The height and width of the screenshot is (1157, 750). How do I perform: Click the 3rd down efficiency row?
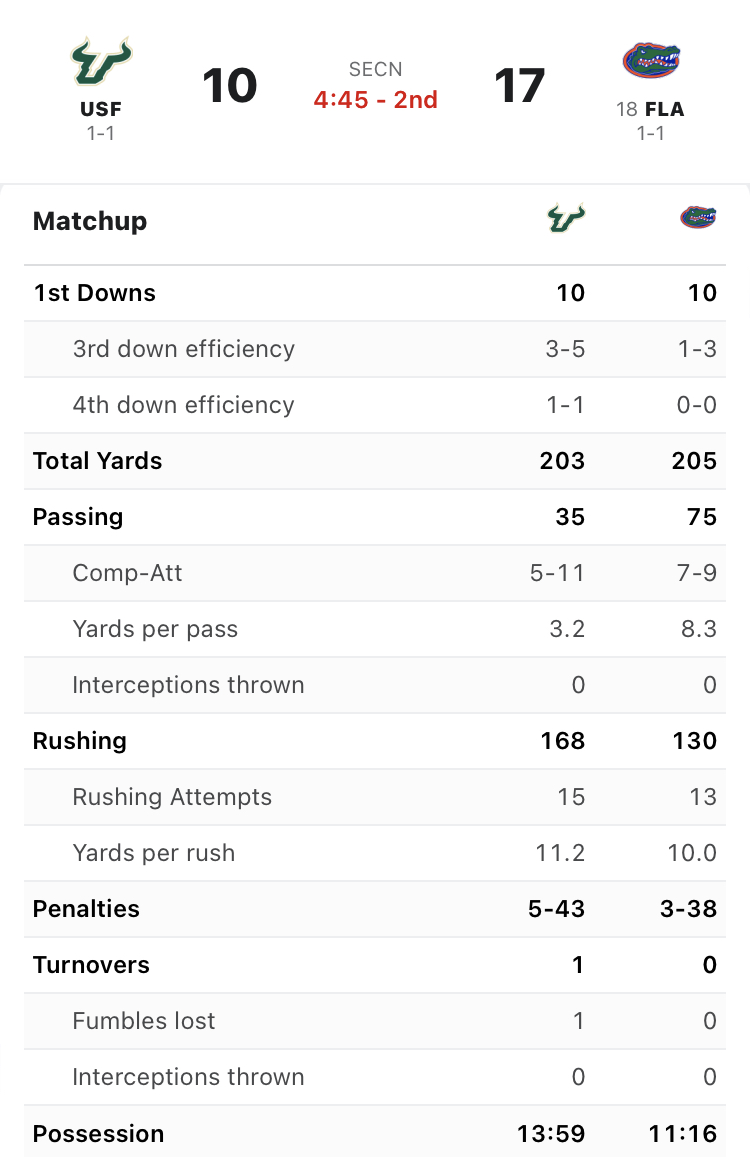375,349
